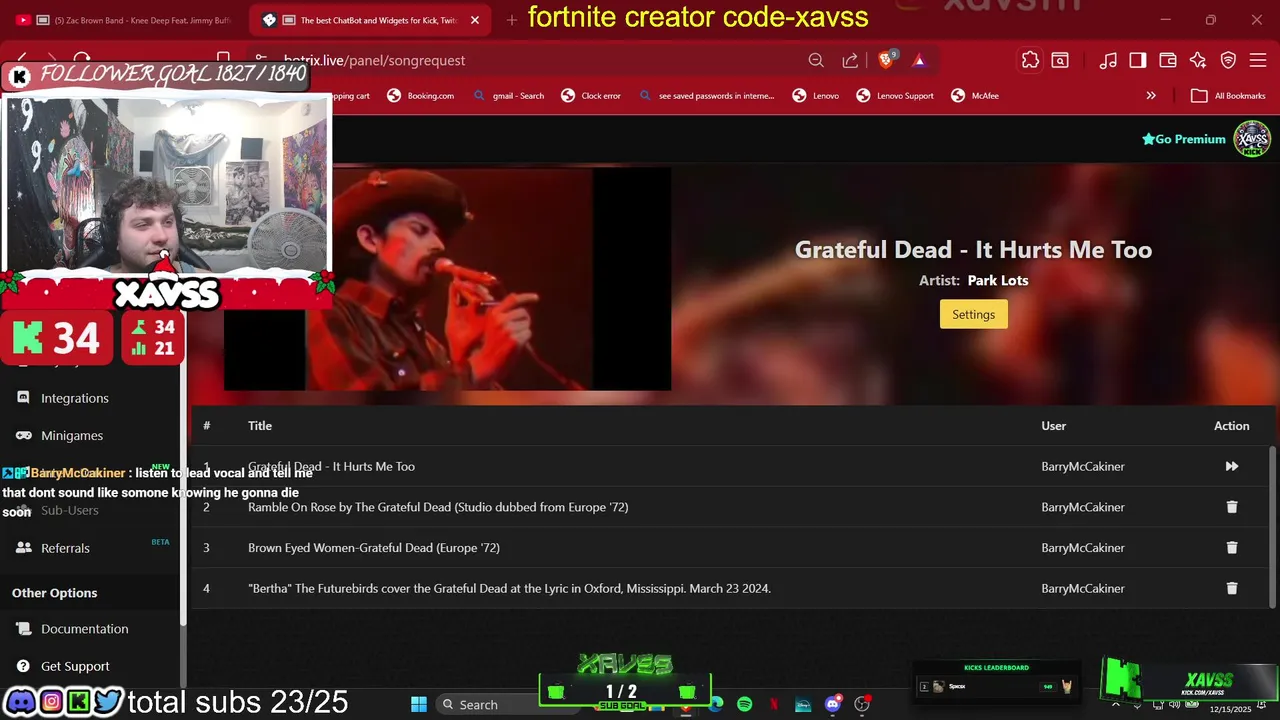Click the song request video thumbnail
Viewport: 1280px width, 720px height.
point(448,279)
